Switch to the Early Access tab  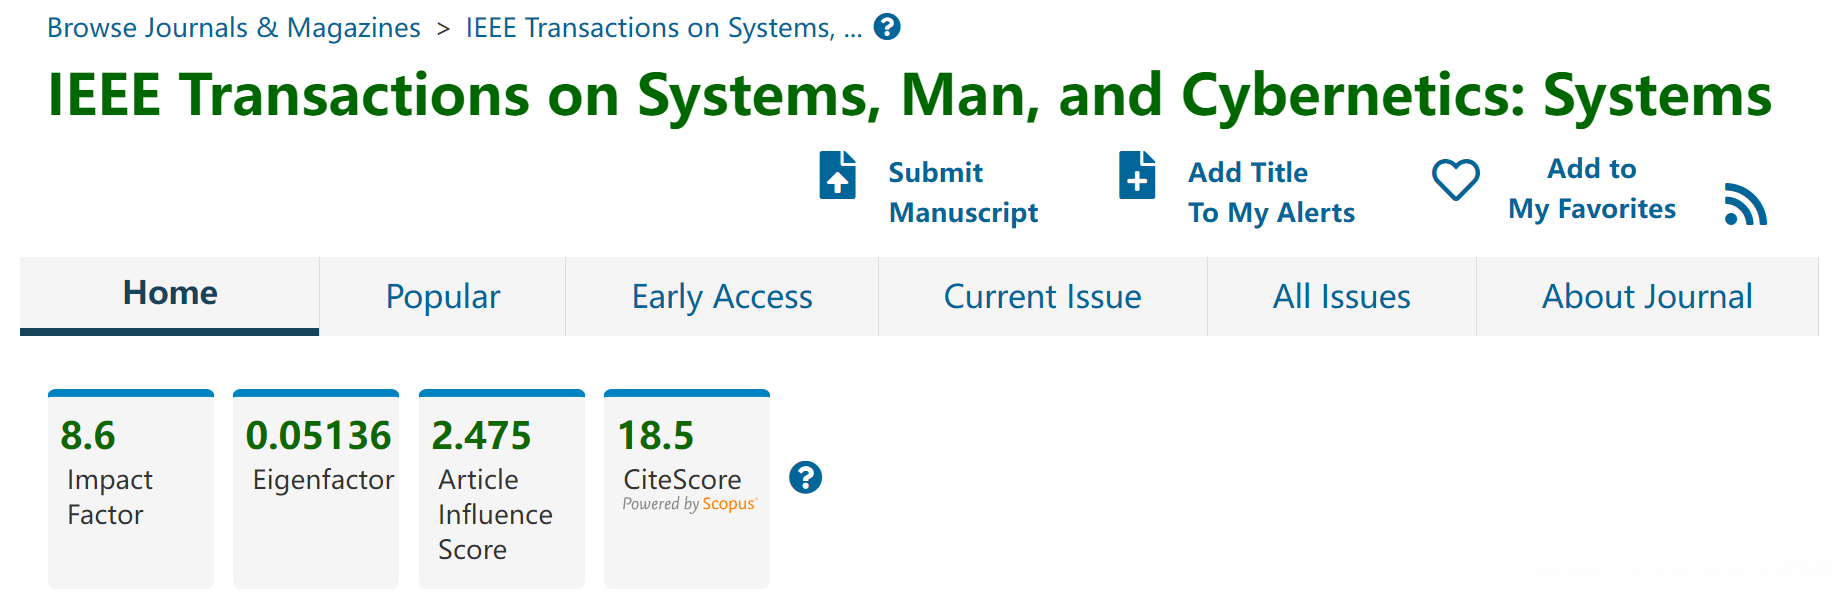[x=722, y=296]
